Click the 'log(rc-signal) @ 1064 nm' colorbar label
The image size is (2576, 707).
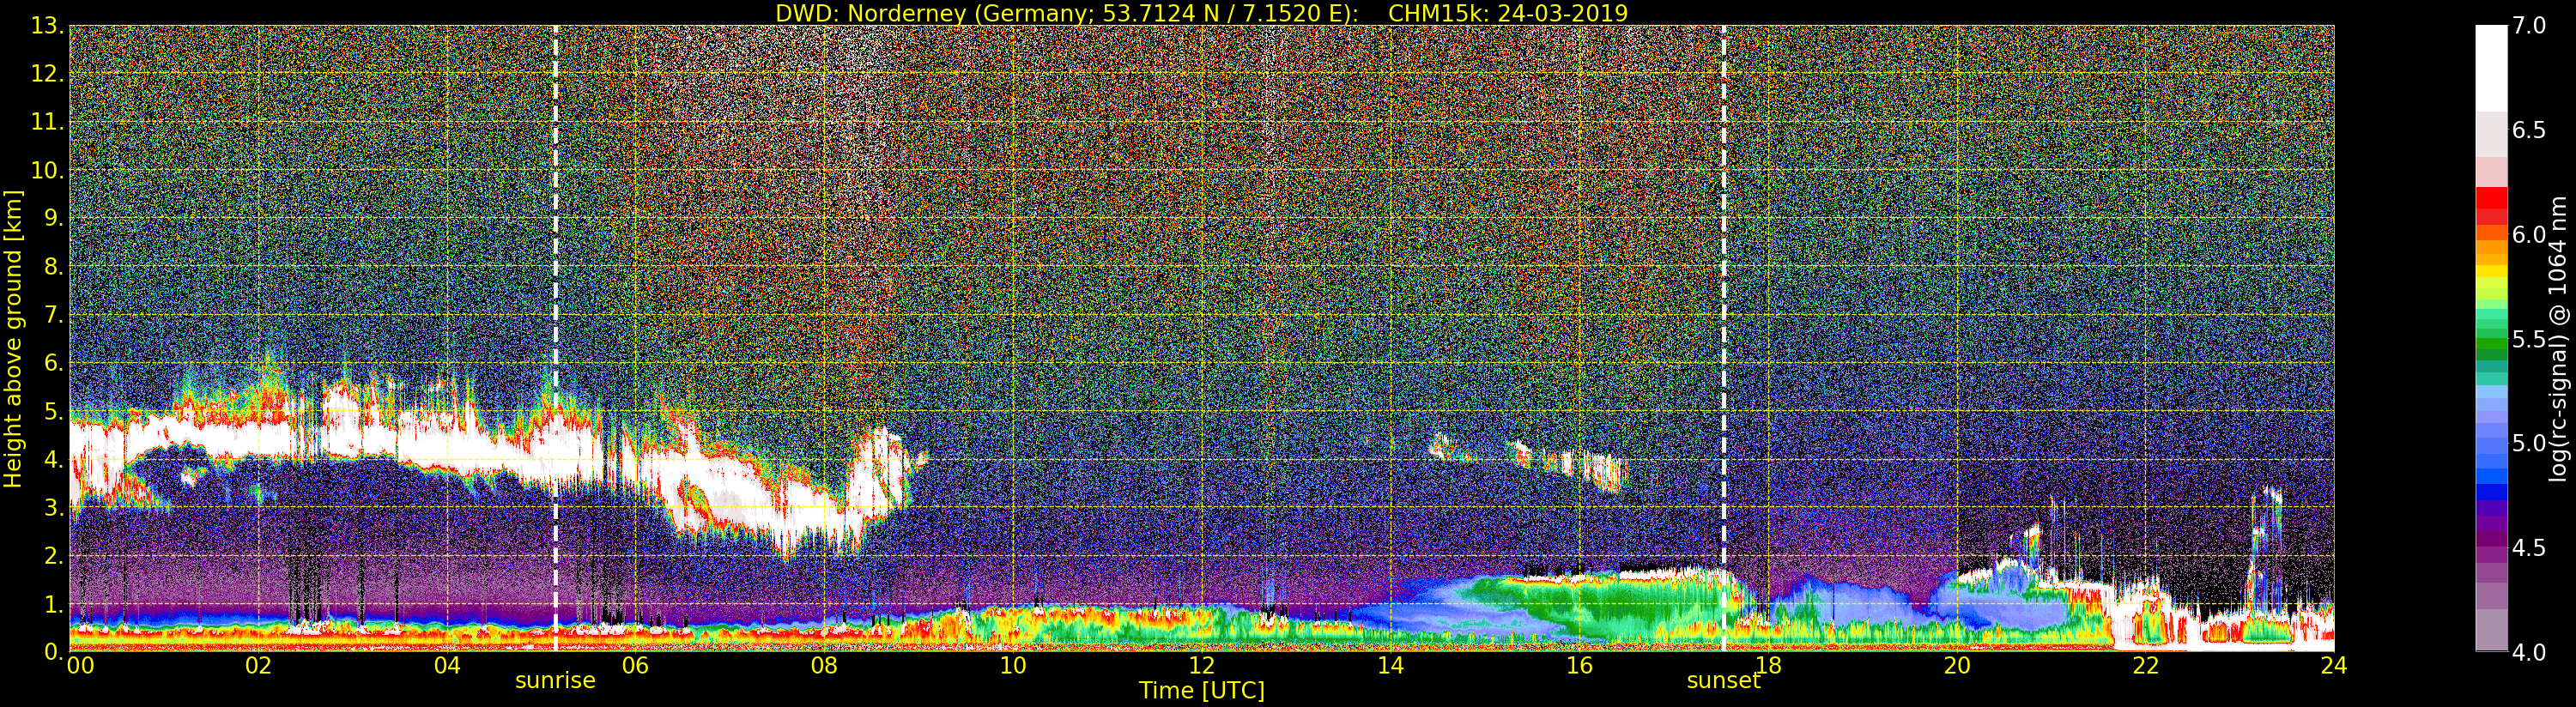coord(2559,339)
